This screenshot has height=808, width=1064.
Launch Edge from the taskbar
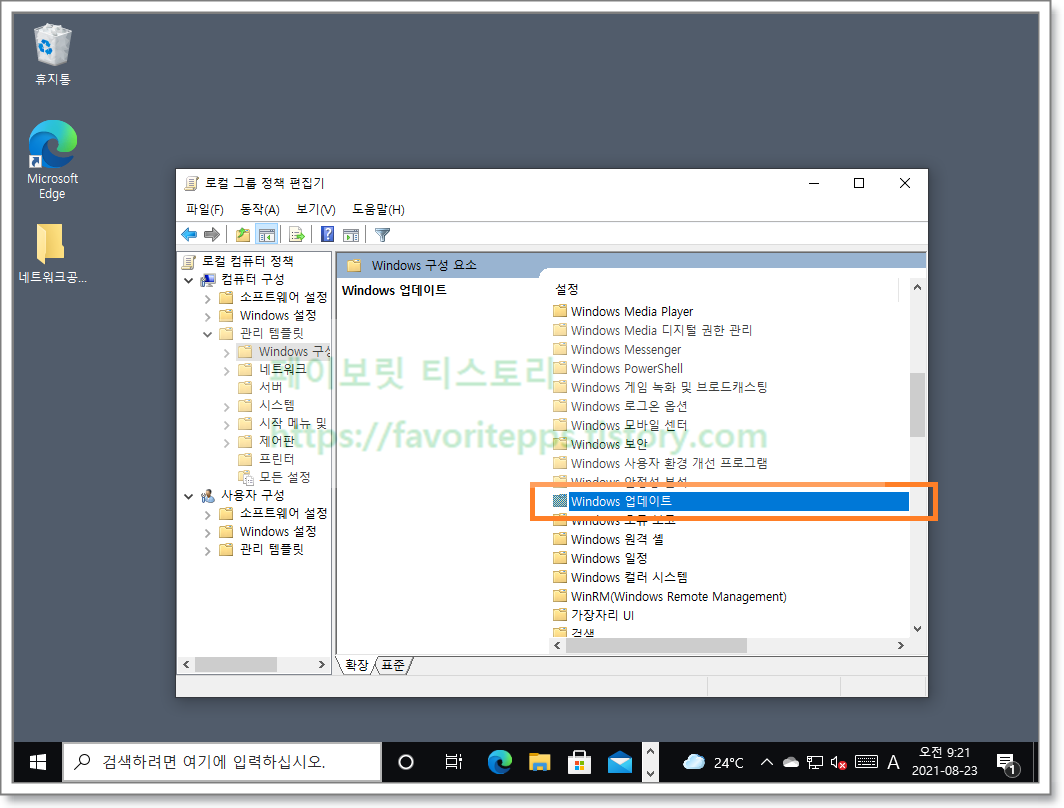click(x=499, y=762)
